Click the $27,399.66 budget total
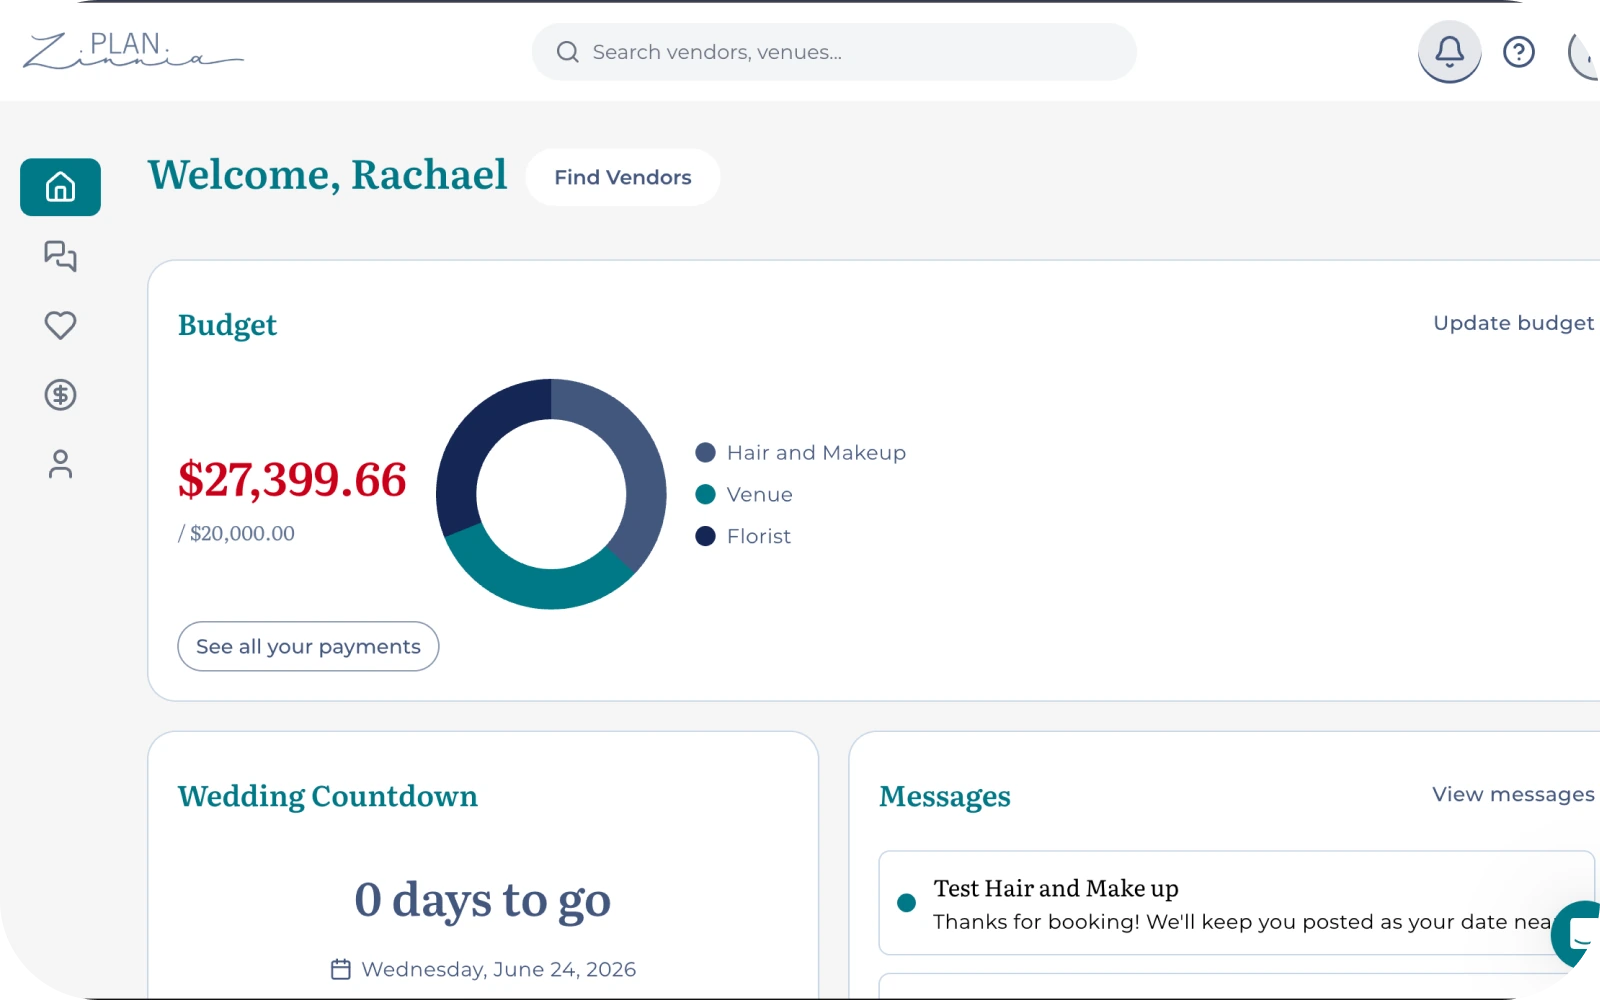 tap(292, 479)
